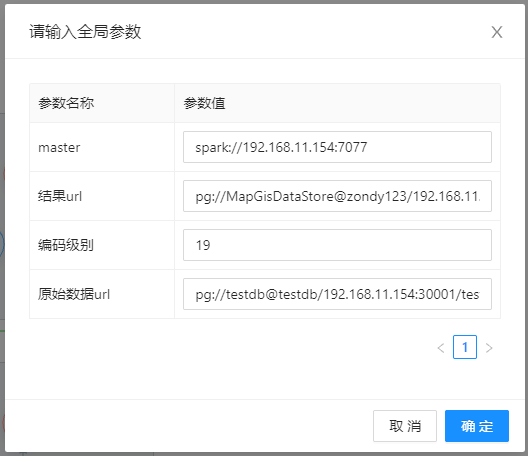The width and height of the screenshot is (528, 456).
Task: Click the master spark URL input field
Action: point(337,147)
